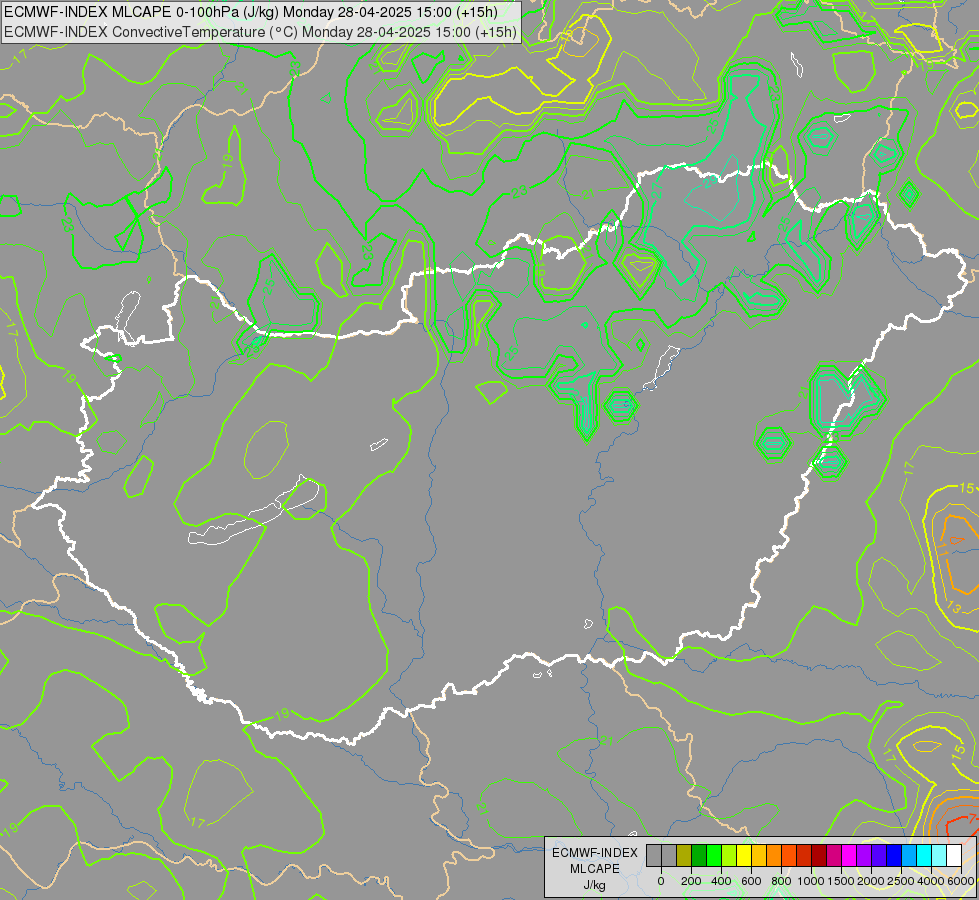This screenshot has width=979, height=900.
Task: Pick the magenta legend swatch
Action: pos(850,855)
